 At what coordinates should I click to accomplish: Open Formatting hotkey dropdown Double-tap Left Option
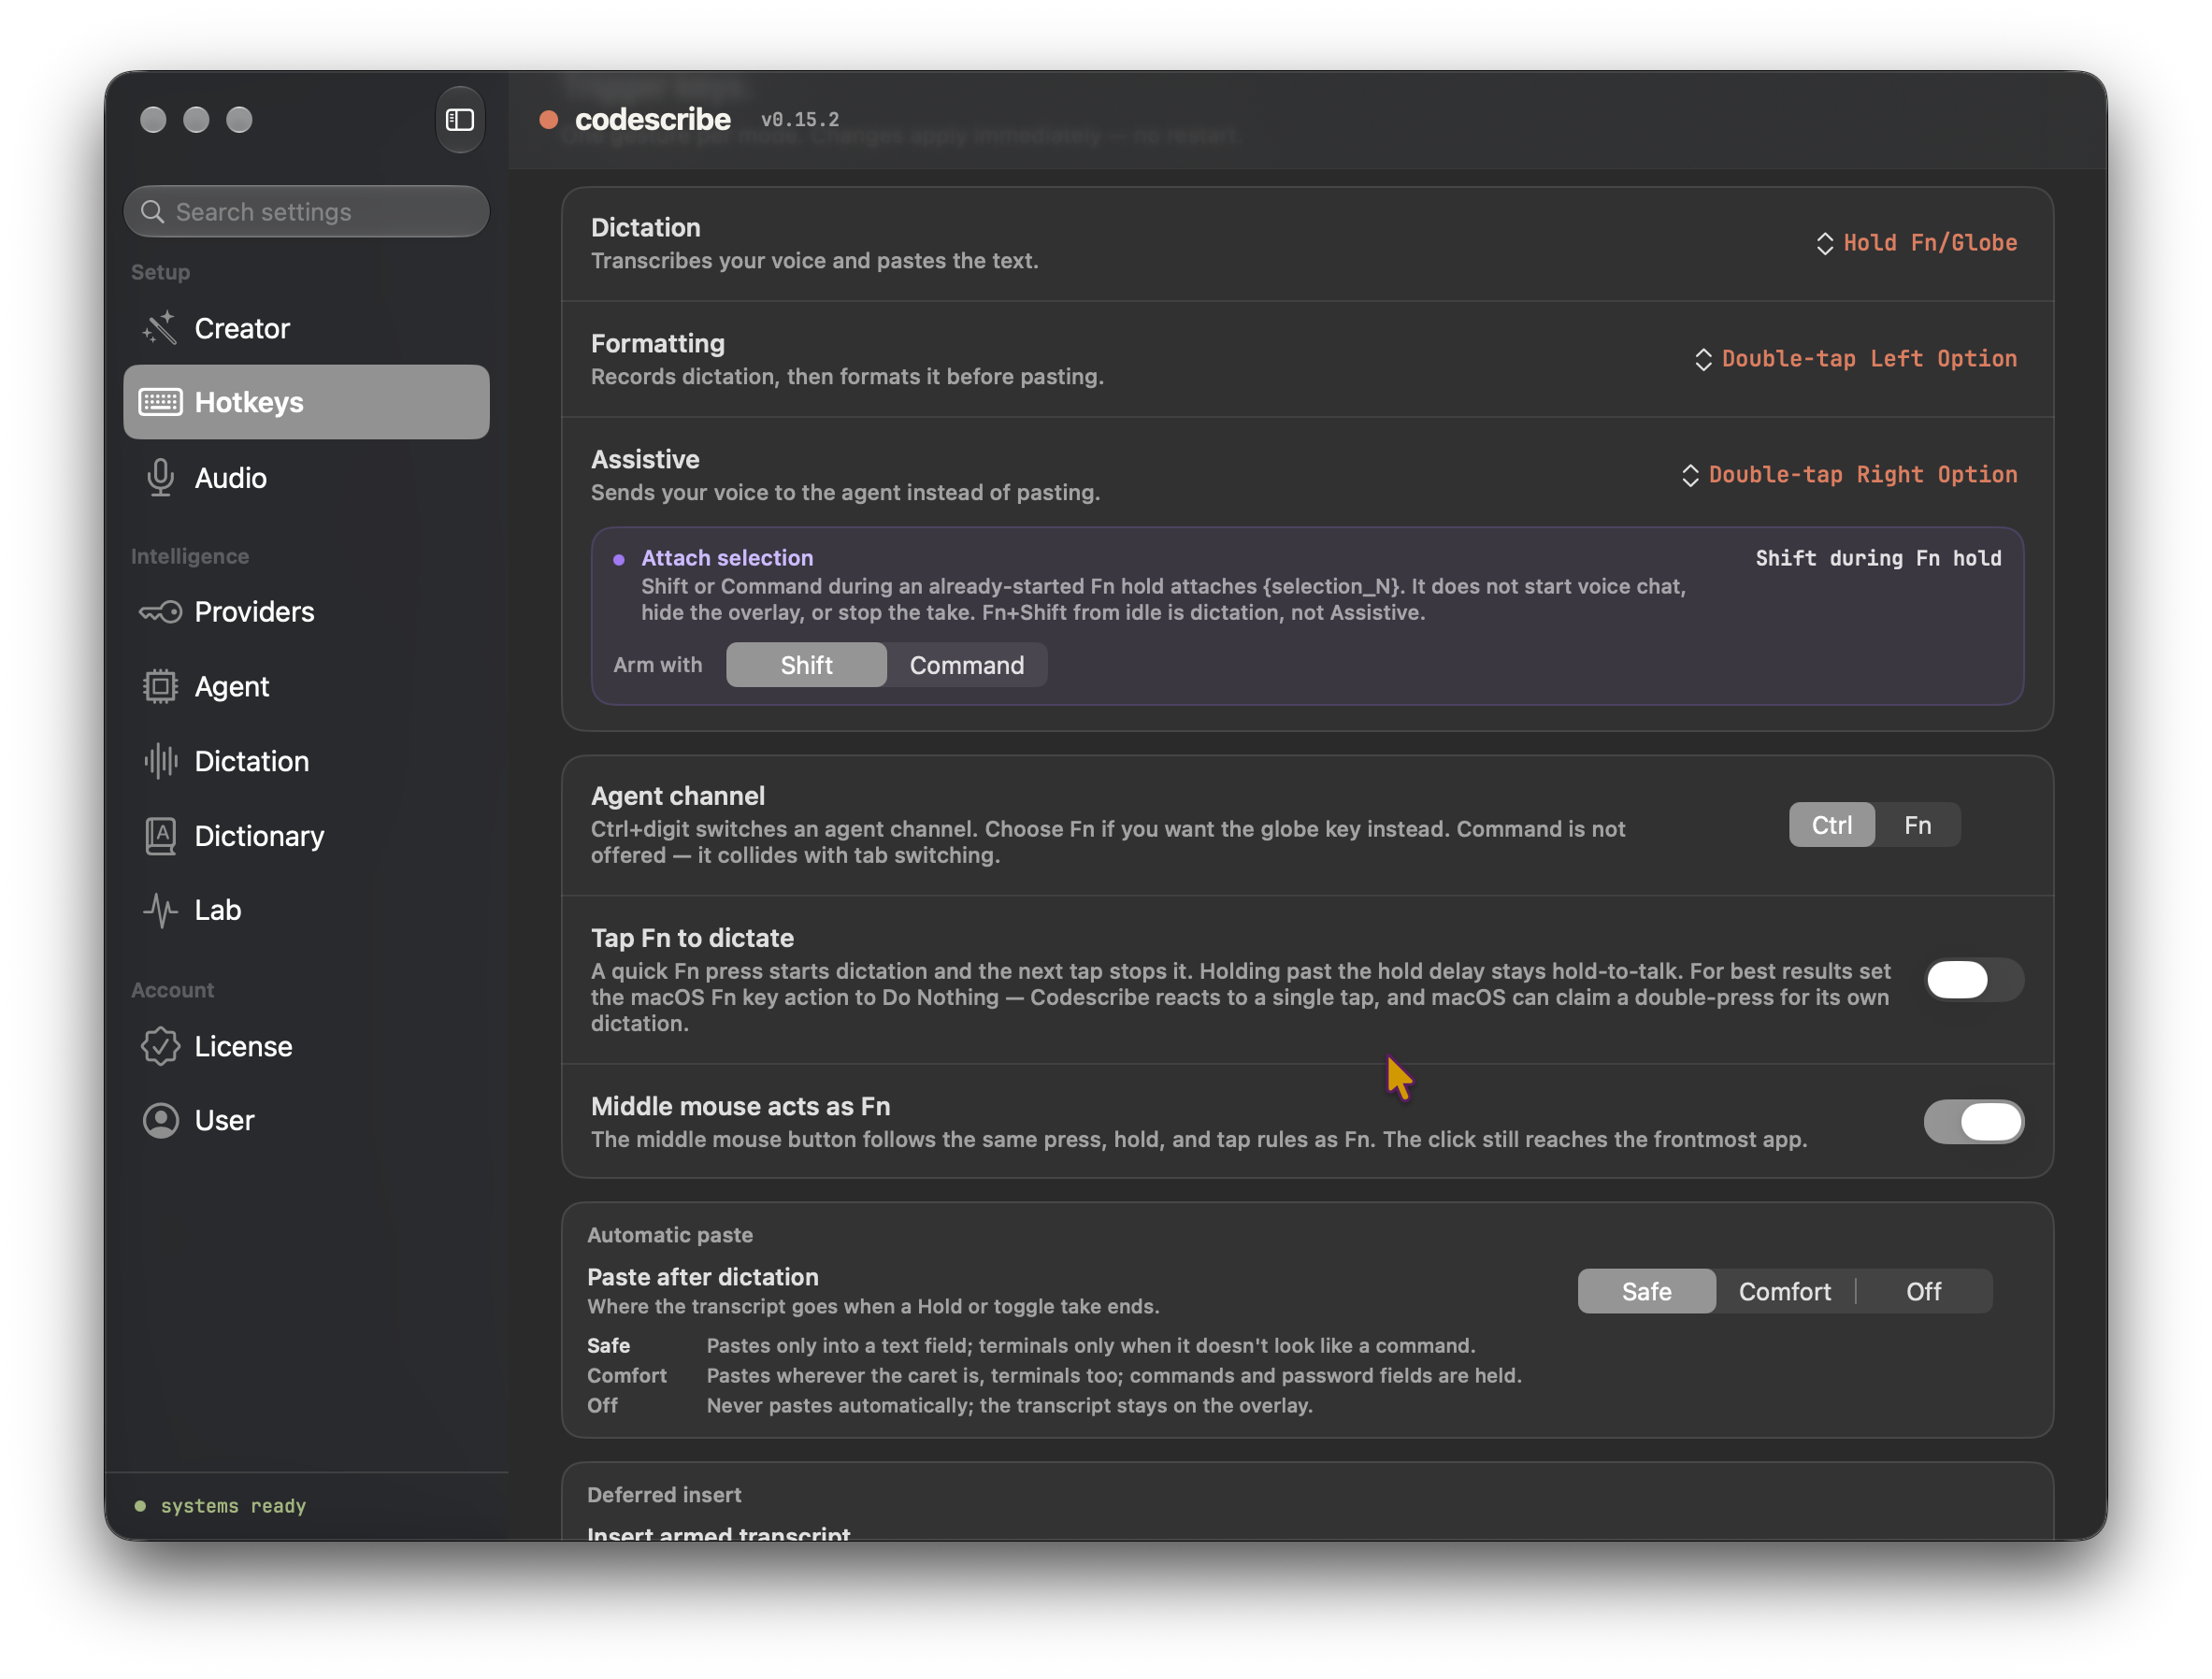pos(1855,359)
